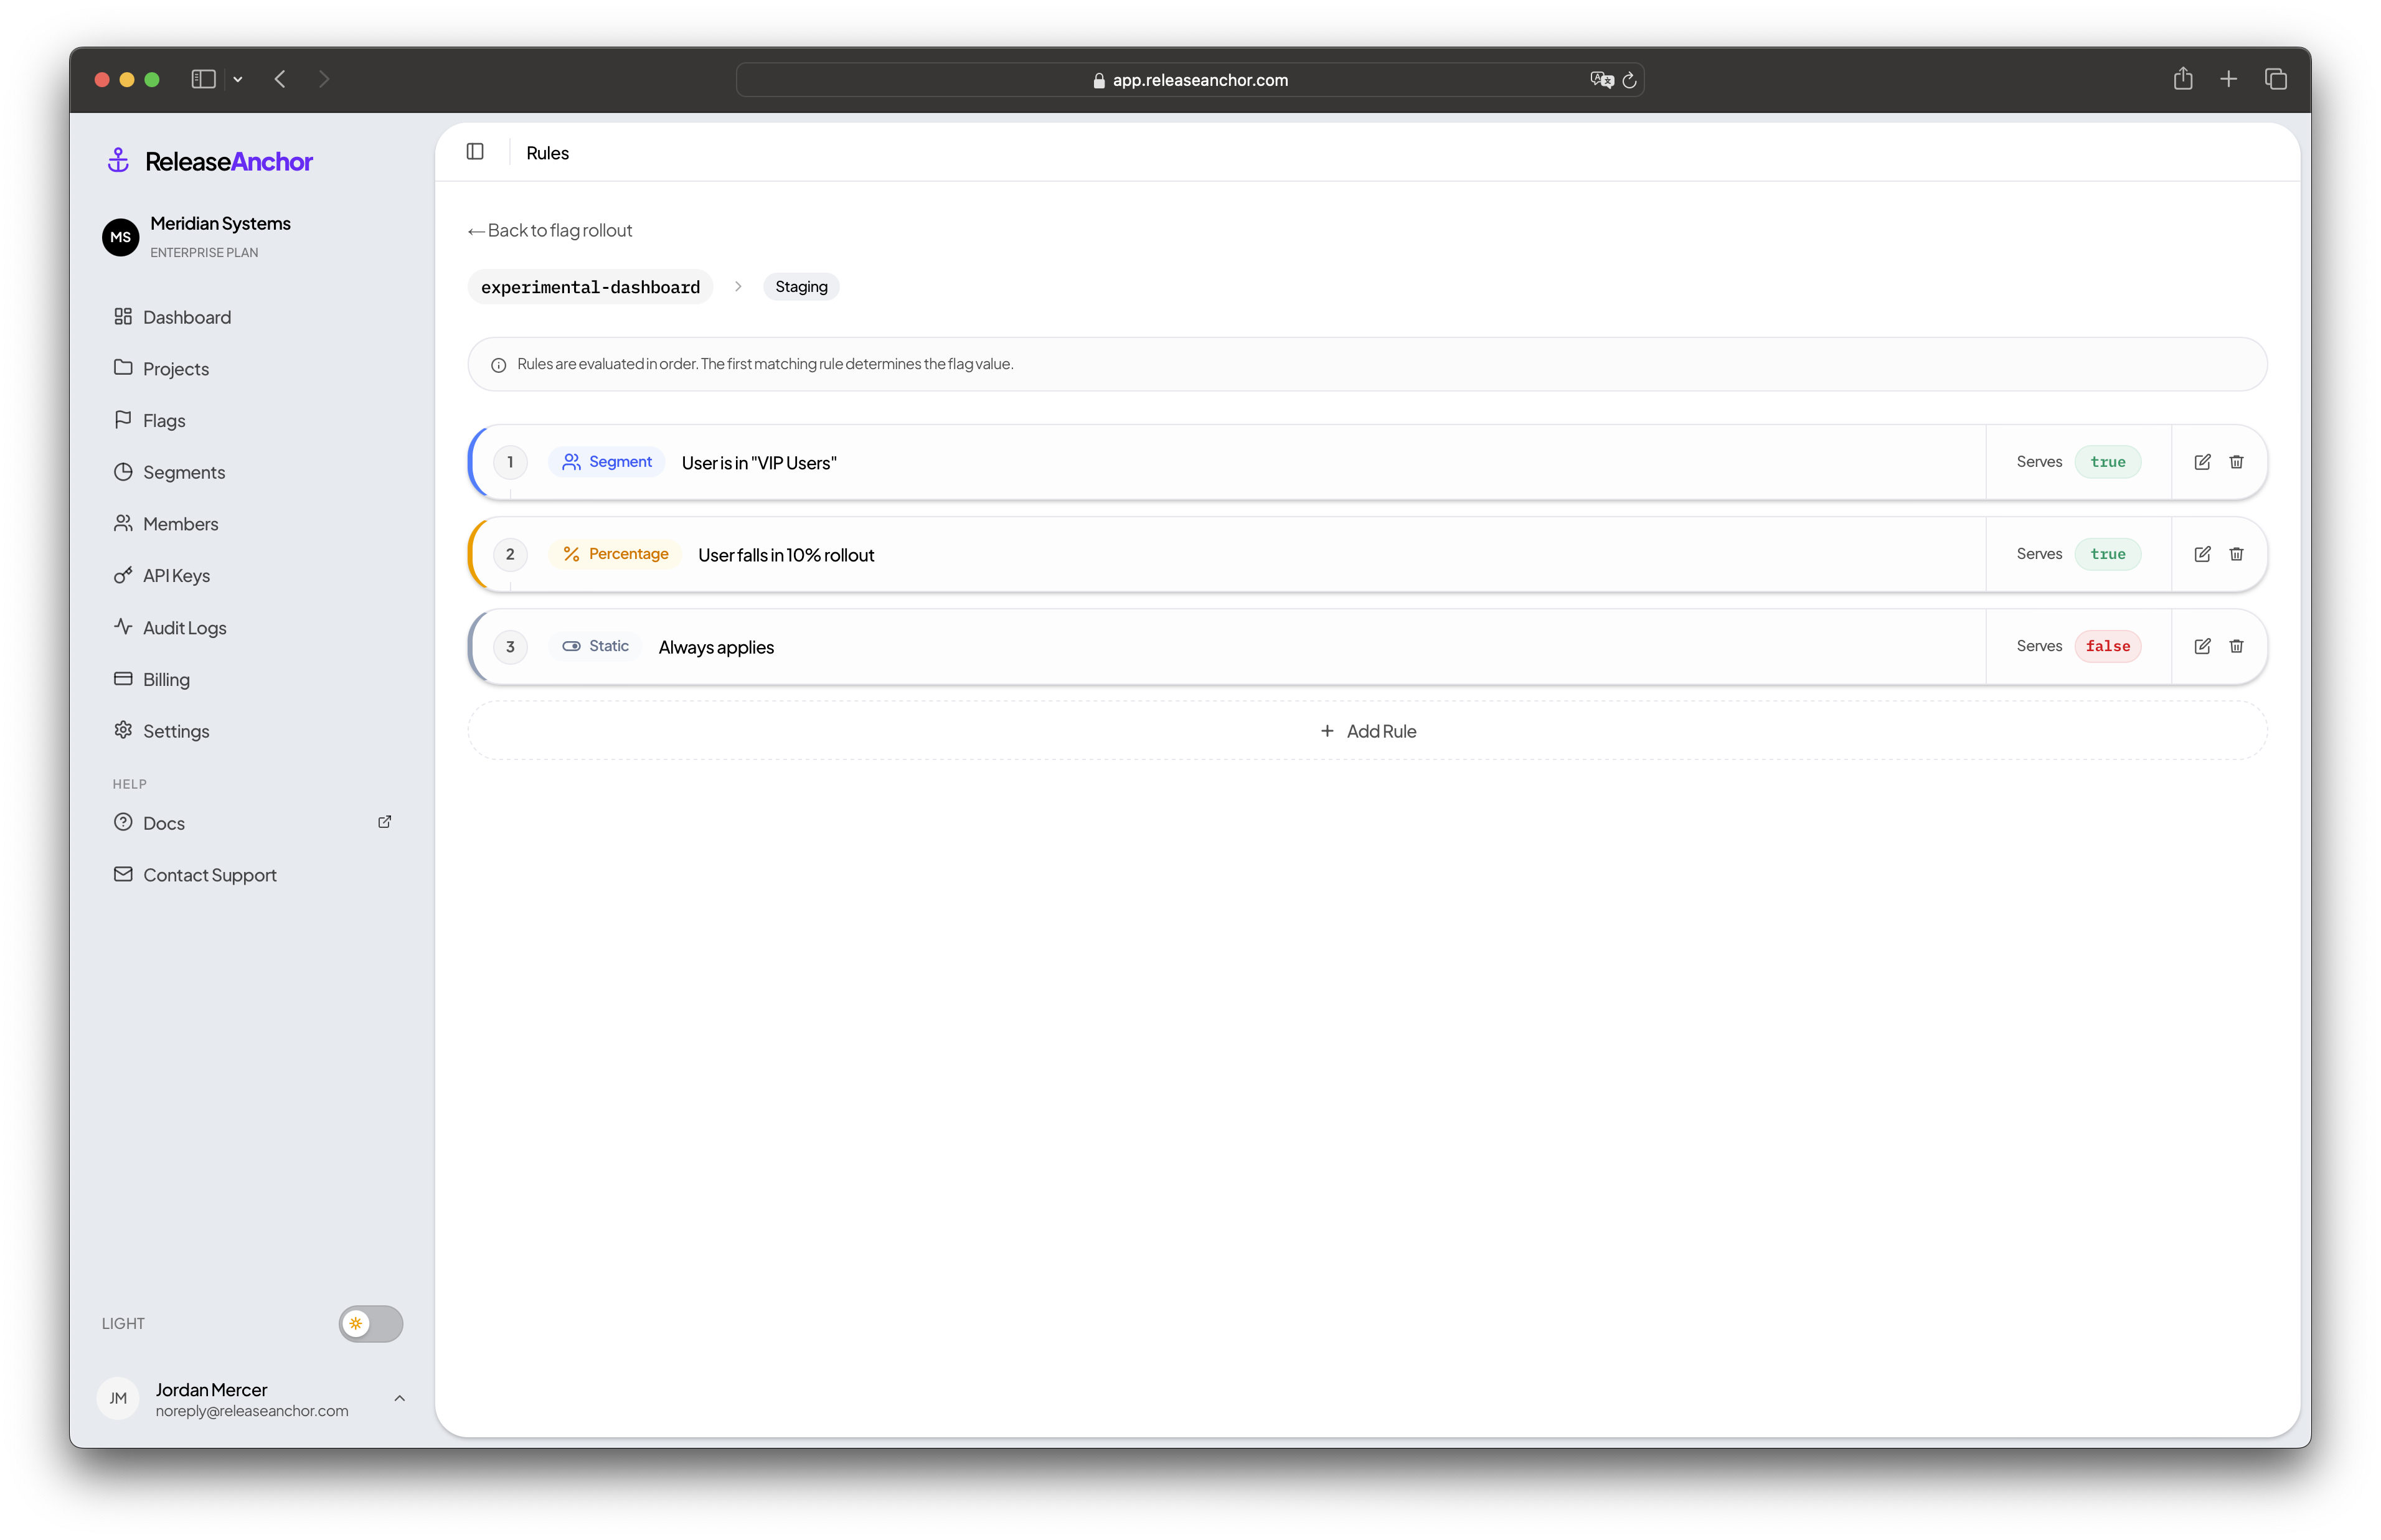
Task: Click the rule number 3 badge
Action: 510,646
